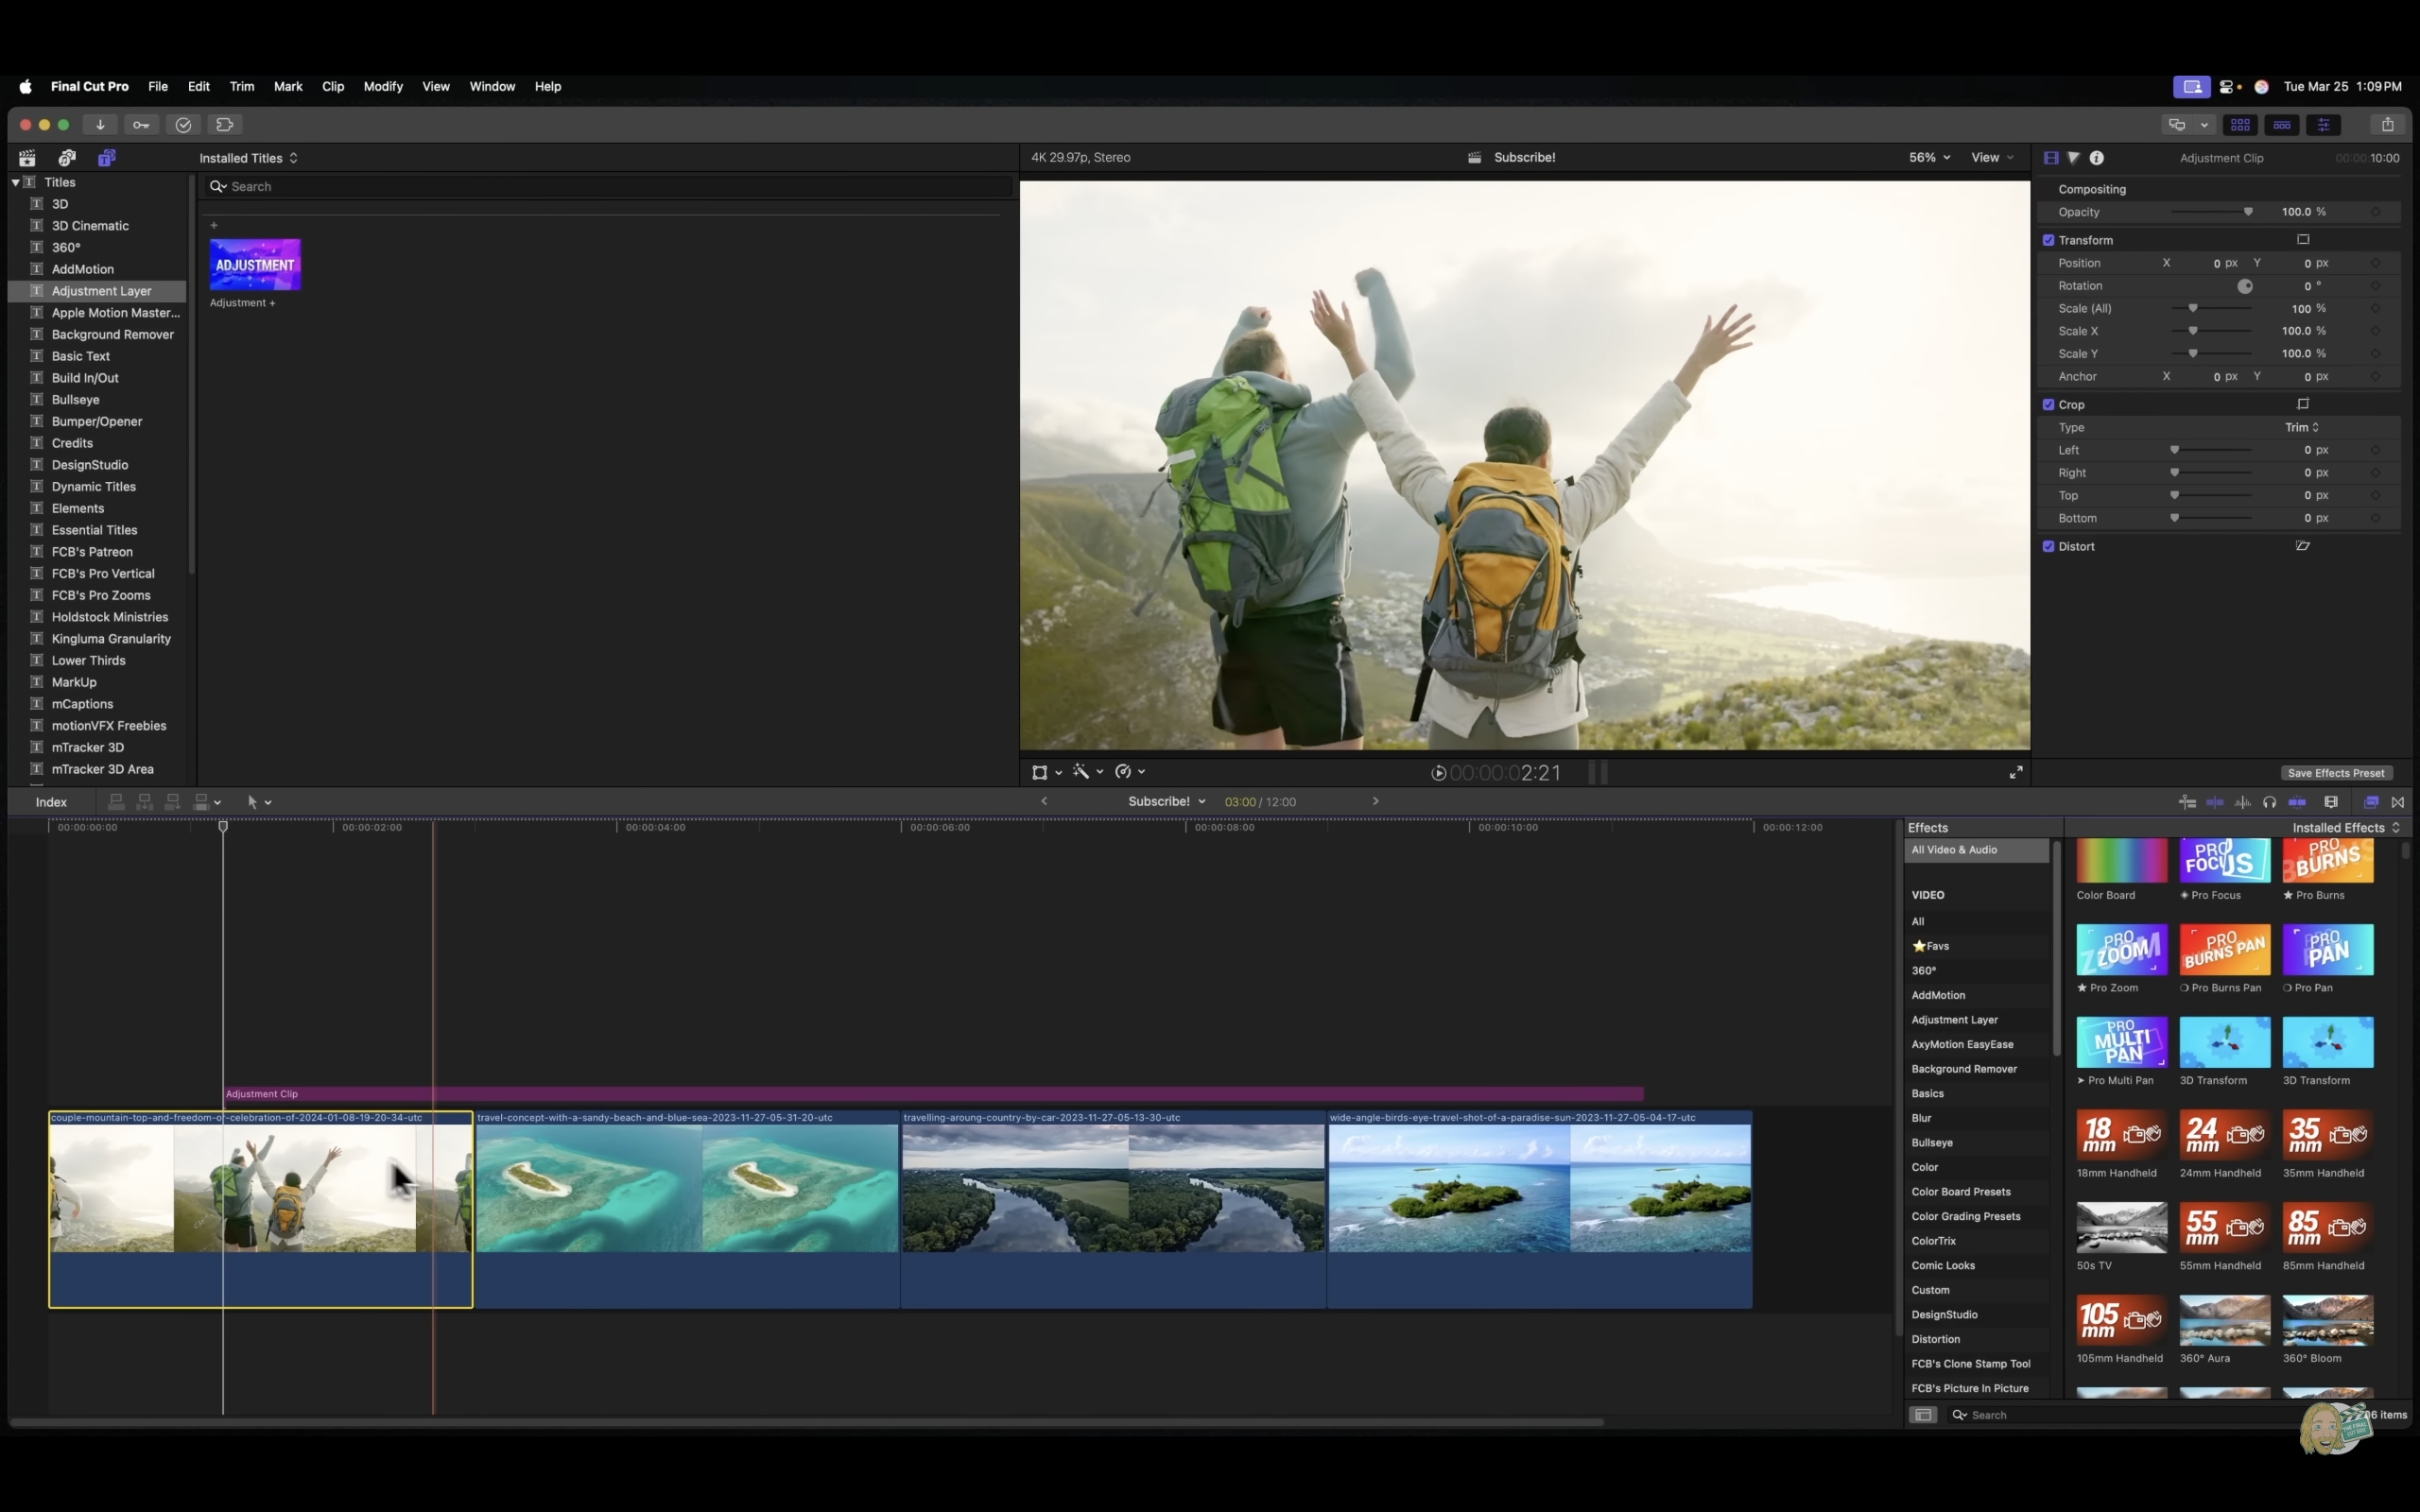Viewport: 2420px width, 1512px height.
Task: Click the Distort onscreen controls icon
Action: (2303, 546)
